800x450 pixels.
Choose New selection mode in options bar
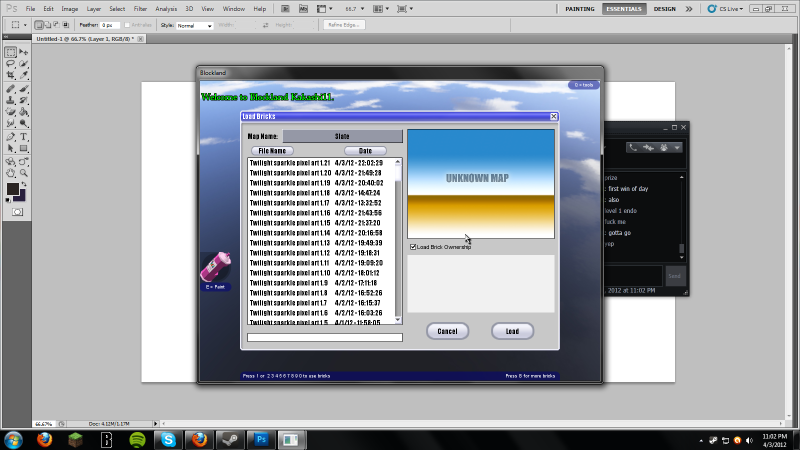point(39,25)
